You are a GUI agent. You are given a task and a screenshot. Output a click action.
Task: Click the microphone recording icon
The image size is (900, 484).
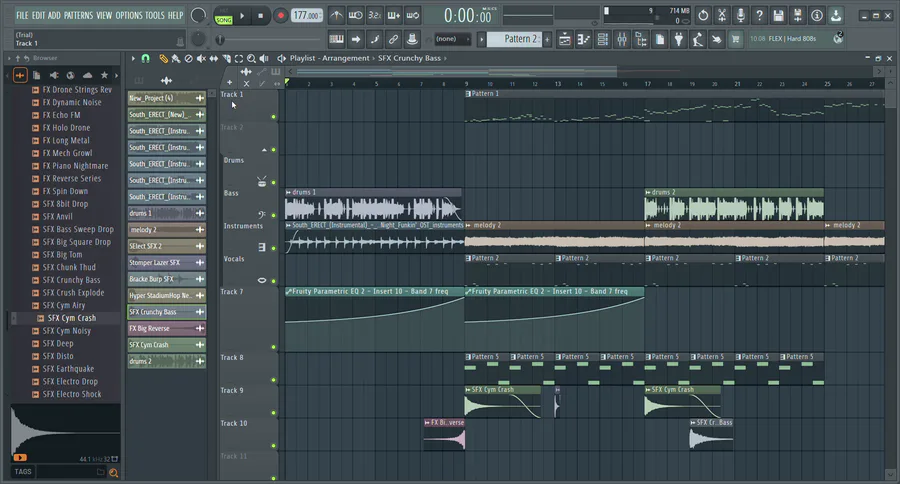click(740, 16)
